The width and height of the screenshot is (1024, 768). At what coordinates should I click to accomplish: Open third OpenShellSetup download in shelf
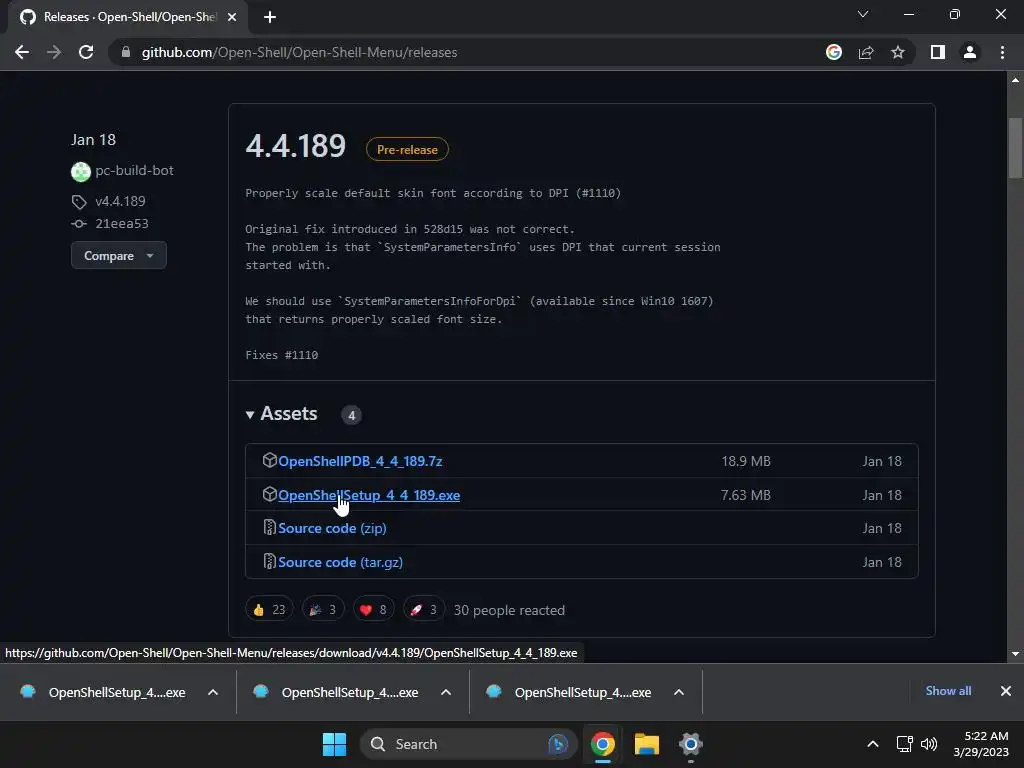pos(571,692)
